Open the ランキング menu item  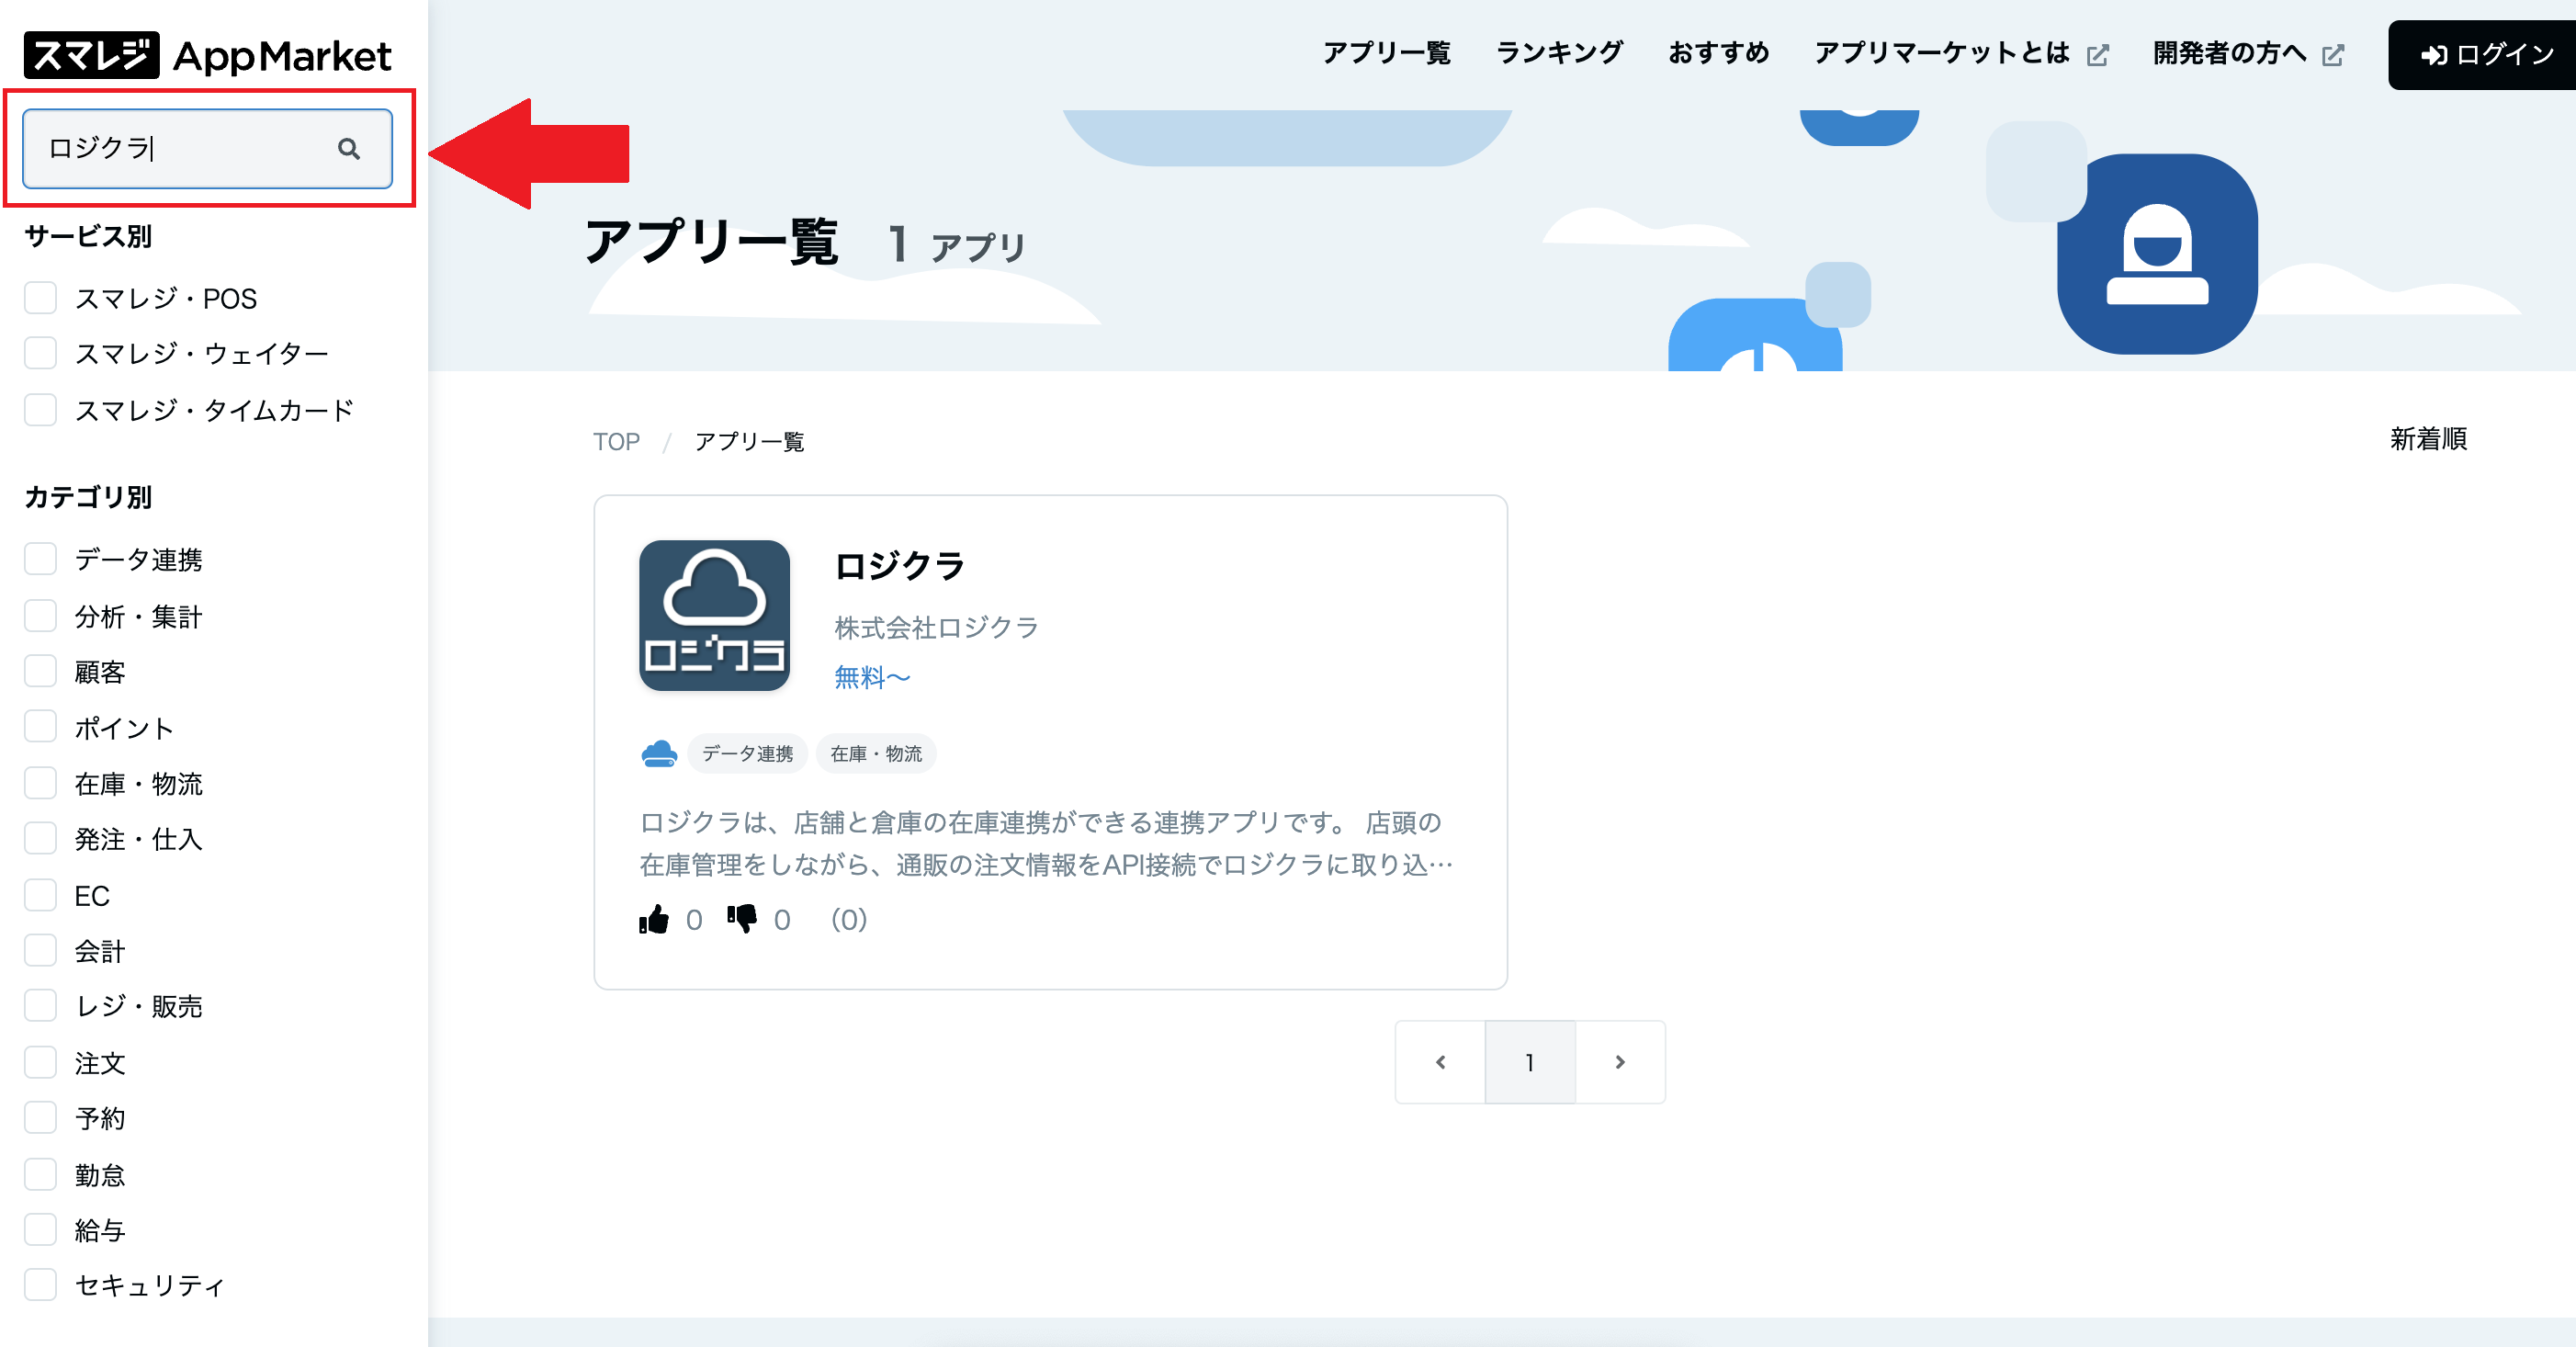[x=1559, y=53]
